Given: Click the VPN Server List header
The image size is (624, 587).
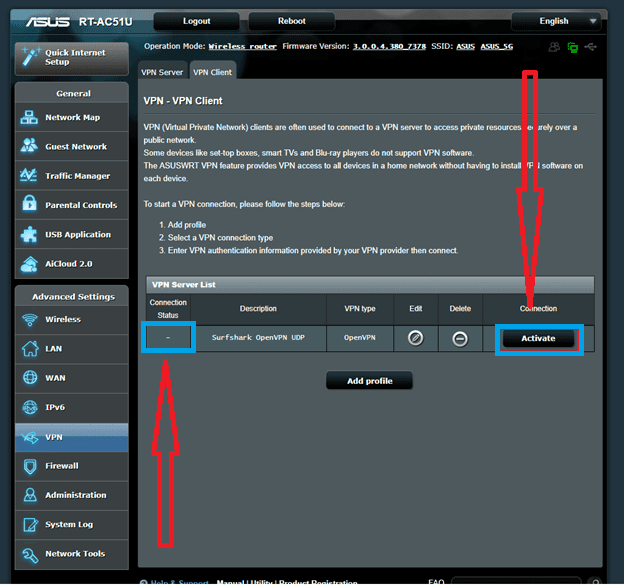Looking at the screenshot, I should coord(370,285).
